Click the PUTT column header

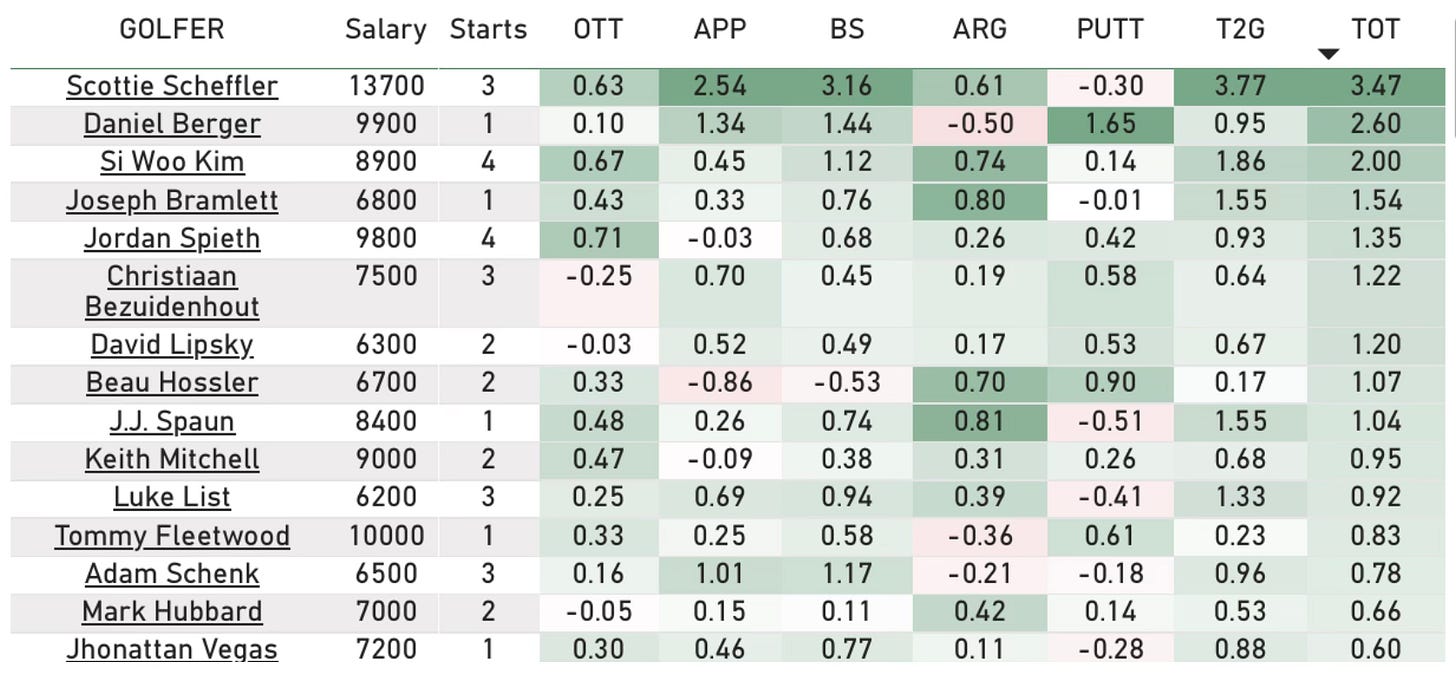point(1110,29)
